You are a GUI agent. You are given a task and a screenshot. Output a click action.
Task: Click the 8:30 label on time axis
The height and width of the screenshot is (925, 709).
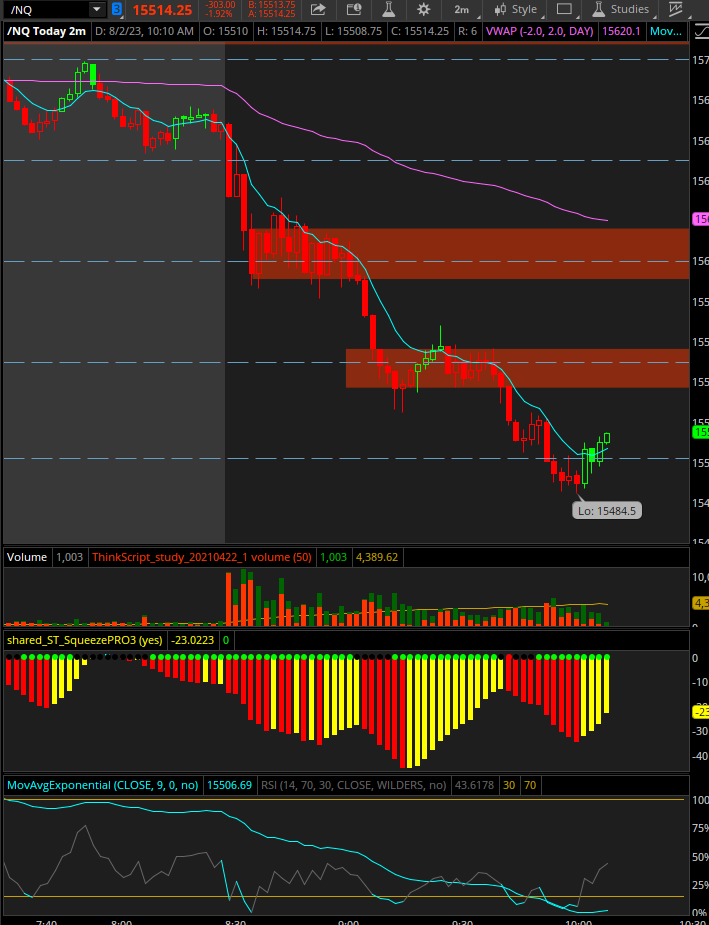click(x=235, y=921)
